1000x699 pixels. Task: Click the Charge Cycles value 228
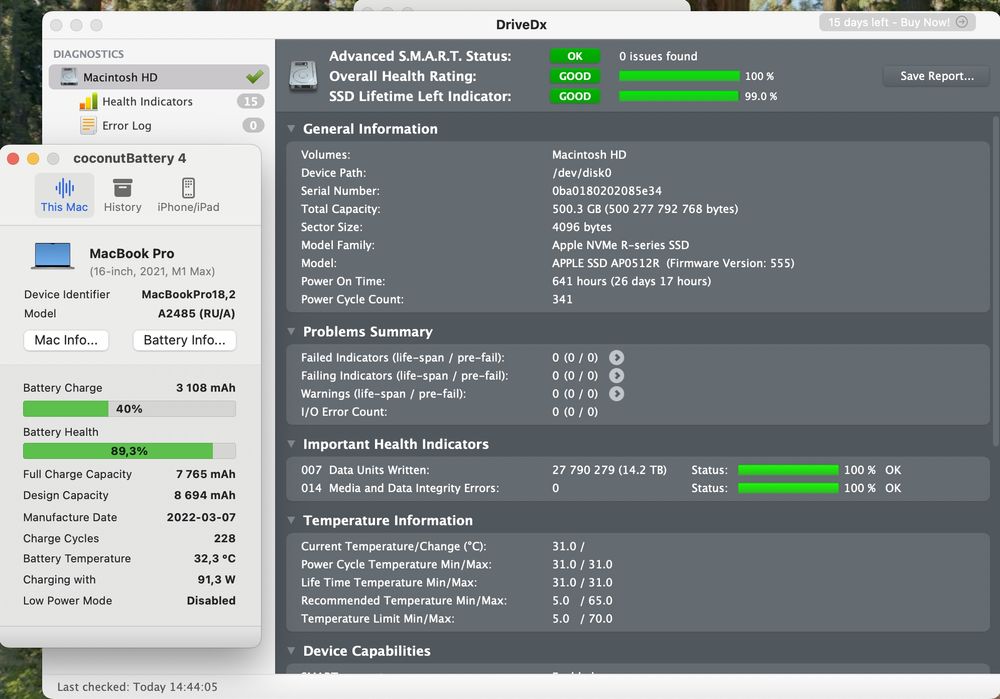tap(224, 538)
